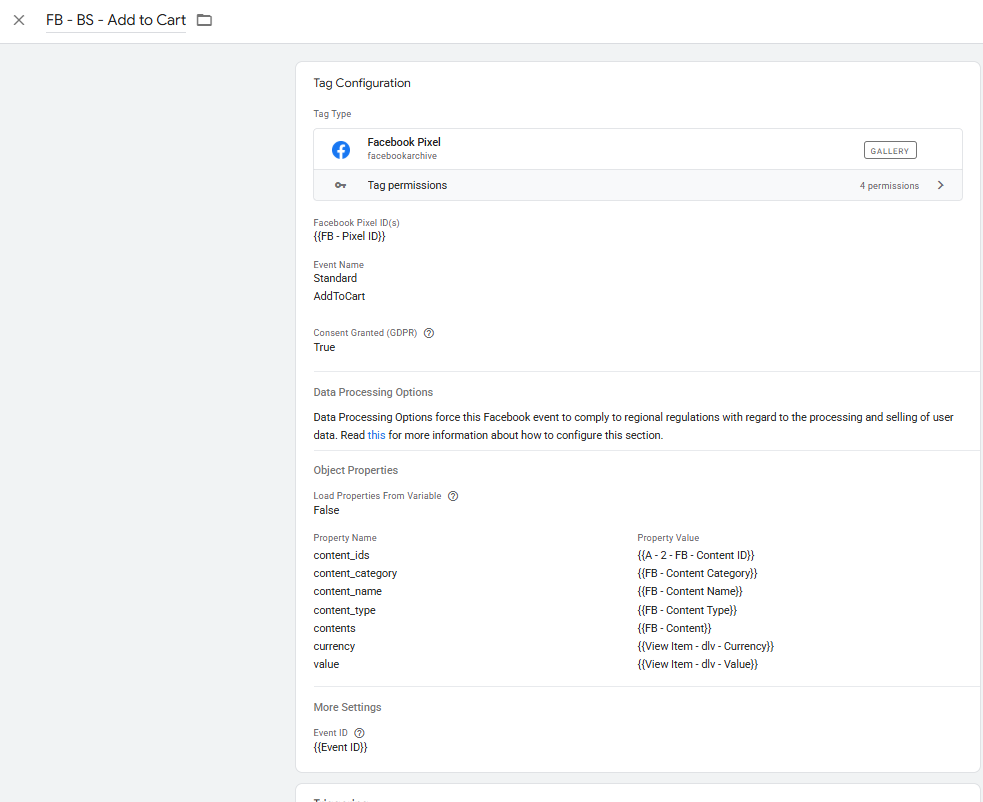Close the tag editor with the X
The height and width of the screenshot is (802, 983).
[x=19, y=20]
